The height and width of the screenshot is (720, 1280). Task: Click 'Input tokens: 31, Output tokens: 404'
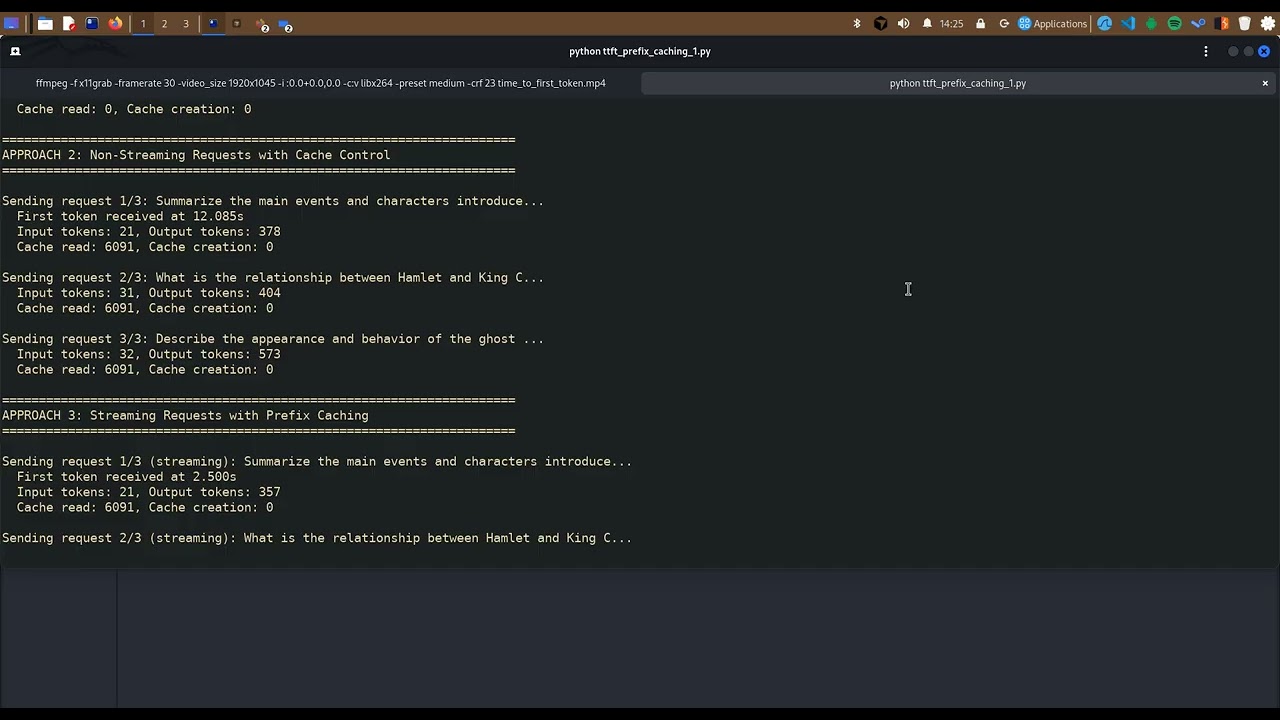149,293
